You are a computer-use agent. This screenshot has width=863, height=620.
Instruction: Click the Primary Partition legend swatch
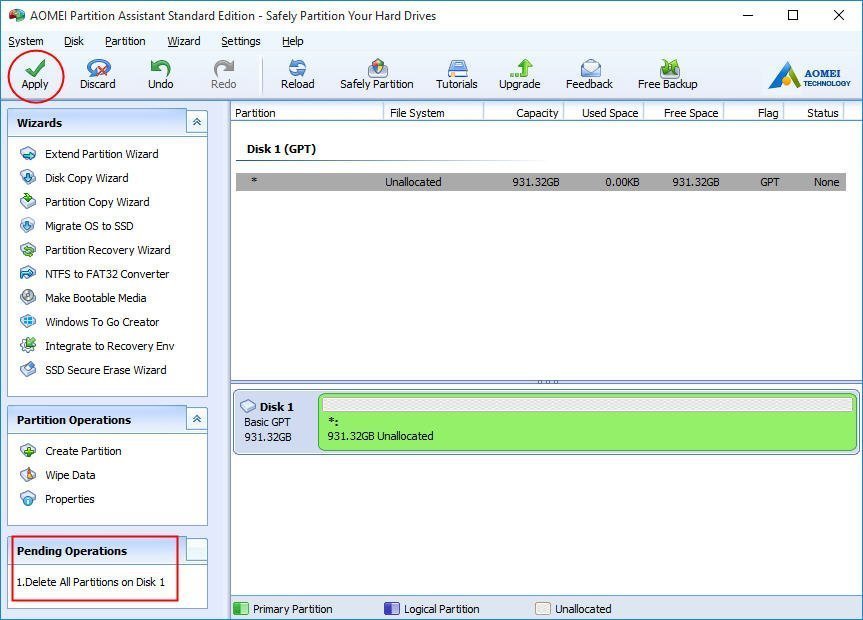coord(241,608)
